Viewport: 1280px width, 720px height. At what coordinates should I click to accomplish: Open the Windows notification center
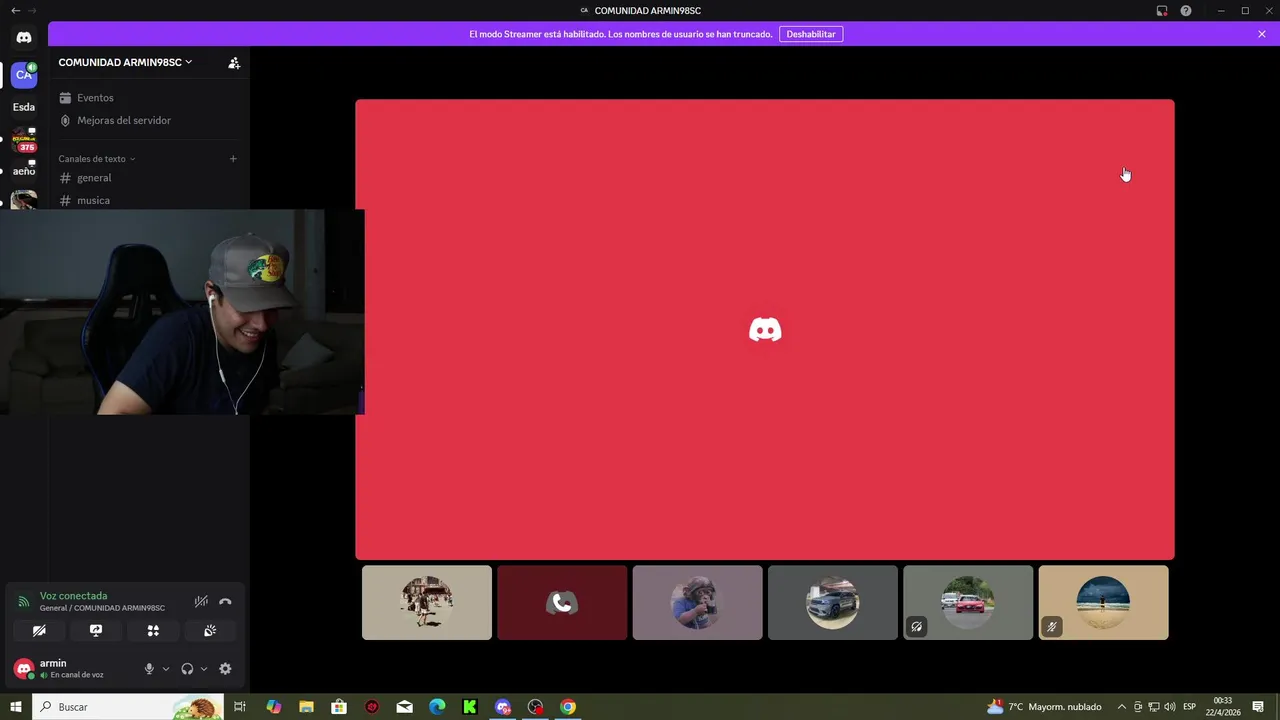(x=1258, y=707)
